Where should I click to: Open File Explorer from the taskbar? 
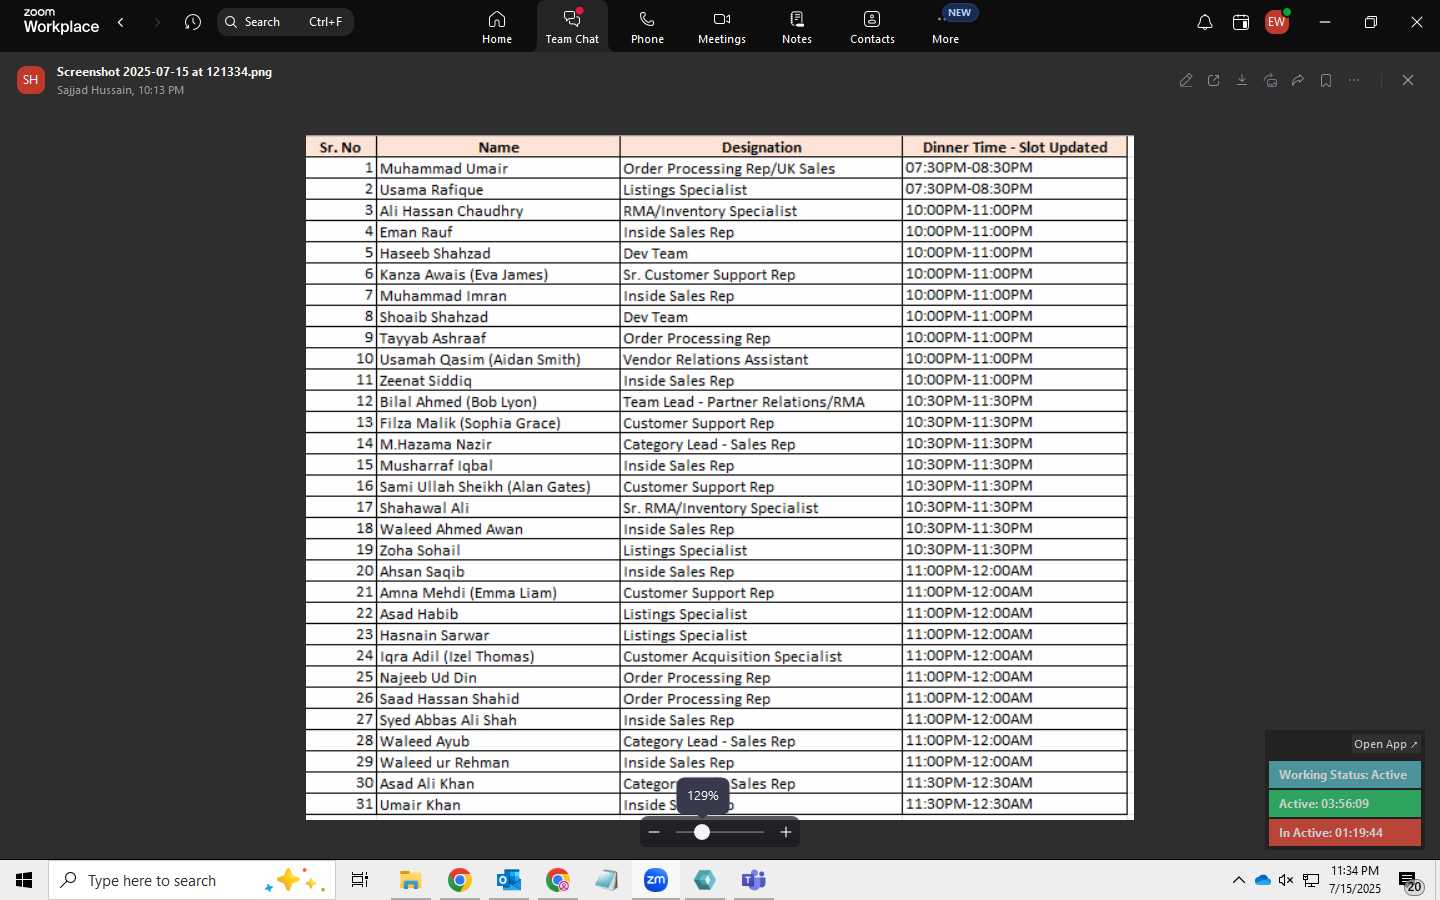coord(410,880)
